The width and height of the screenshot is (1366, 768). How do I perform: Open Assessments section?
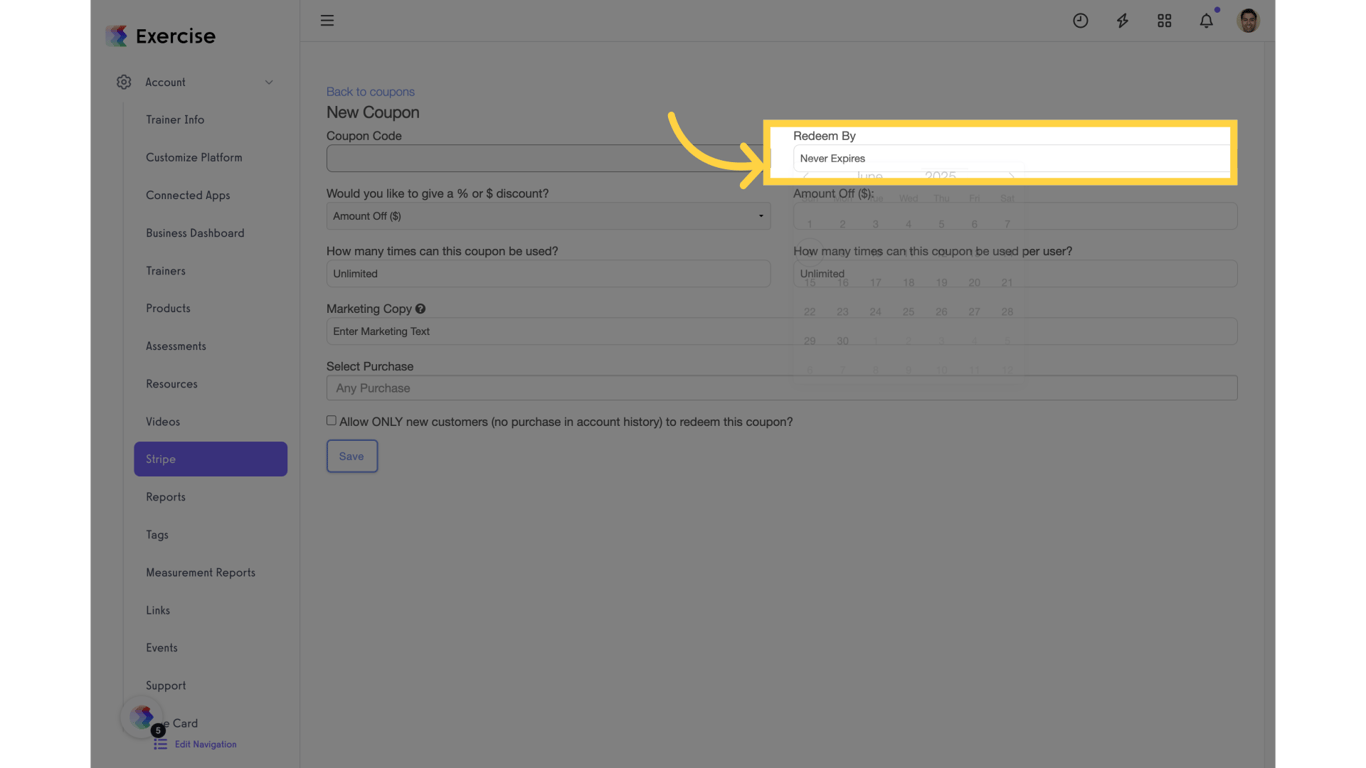pyautogui.click(x=176, y=346)
